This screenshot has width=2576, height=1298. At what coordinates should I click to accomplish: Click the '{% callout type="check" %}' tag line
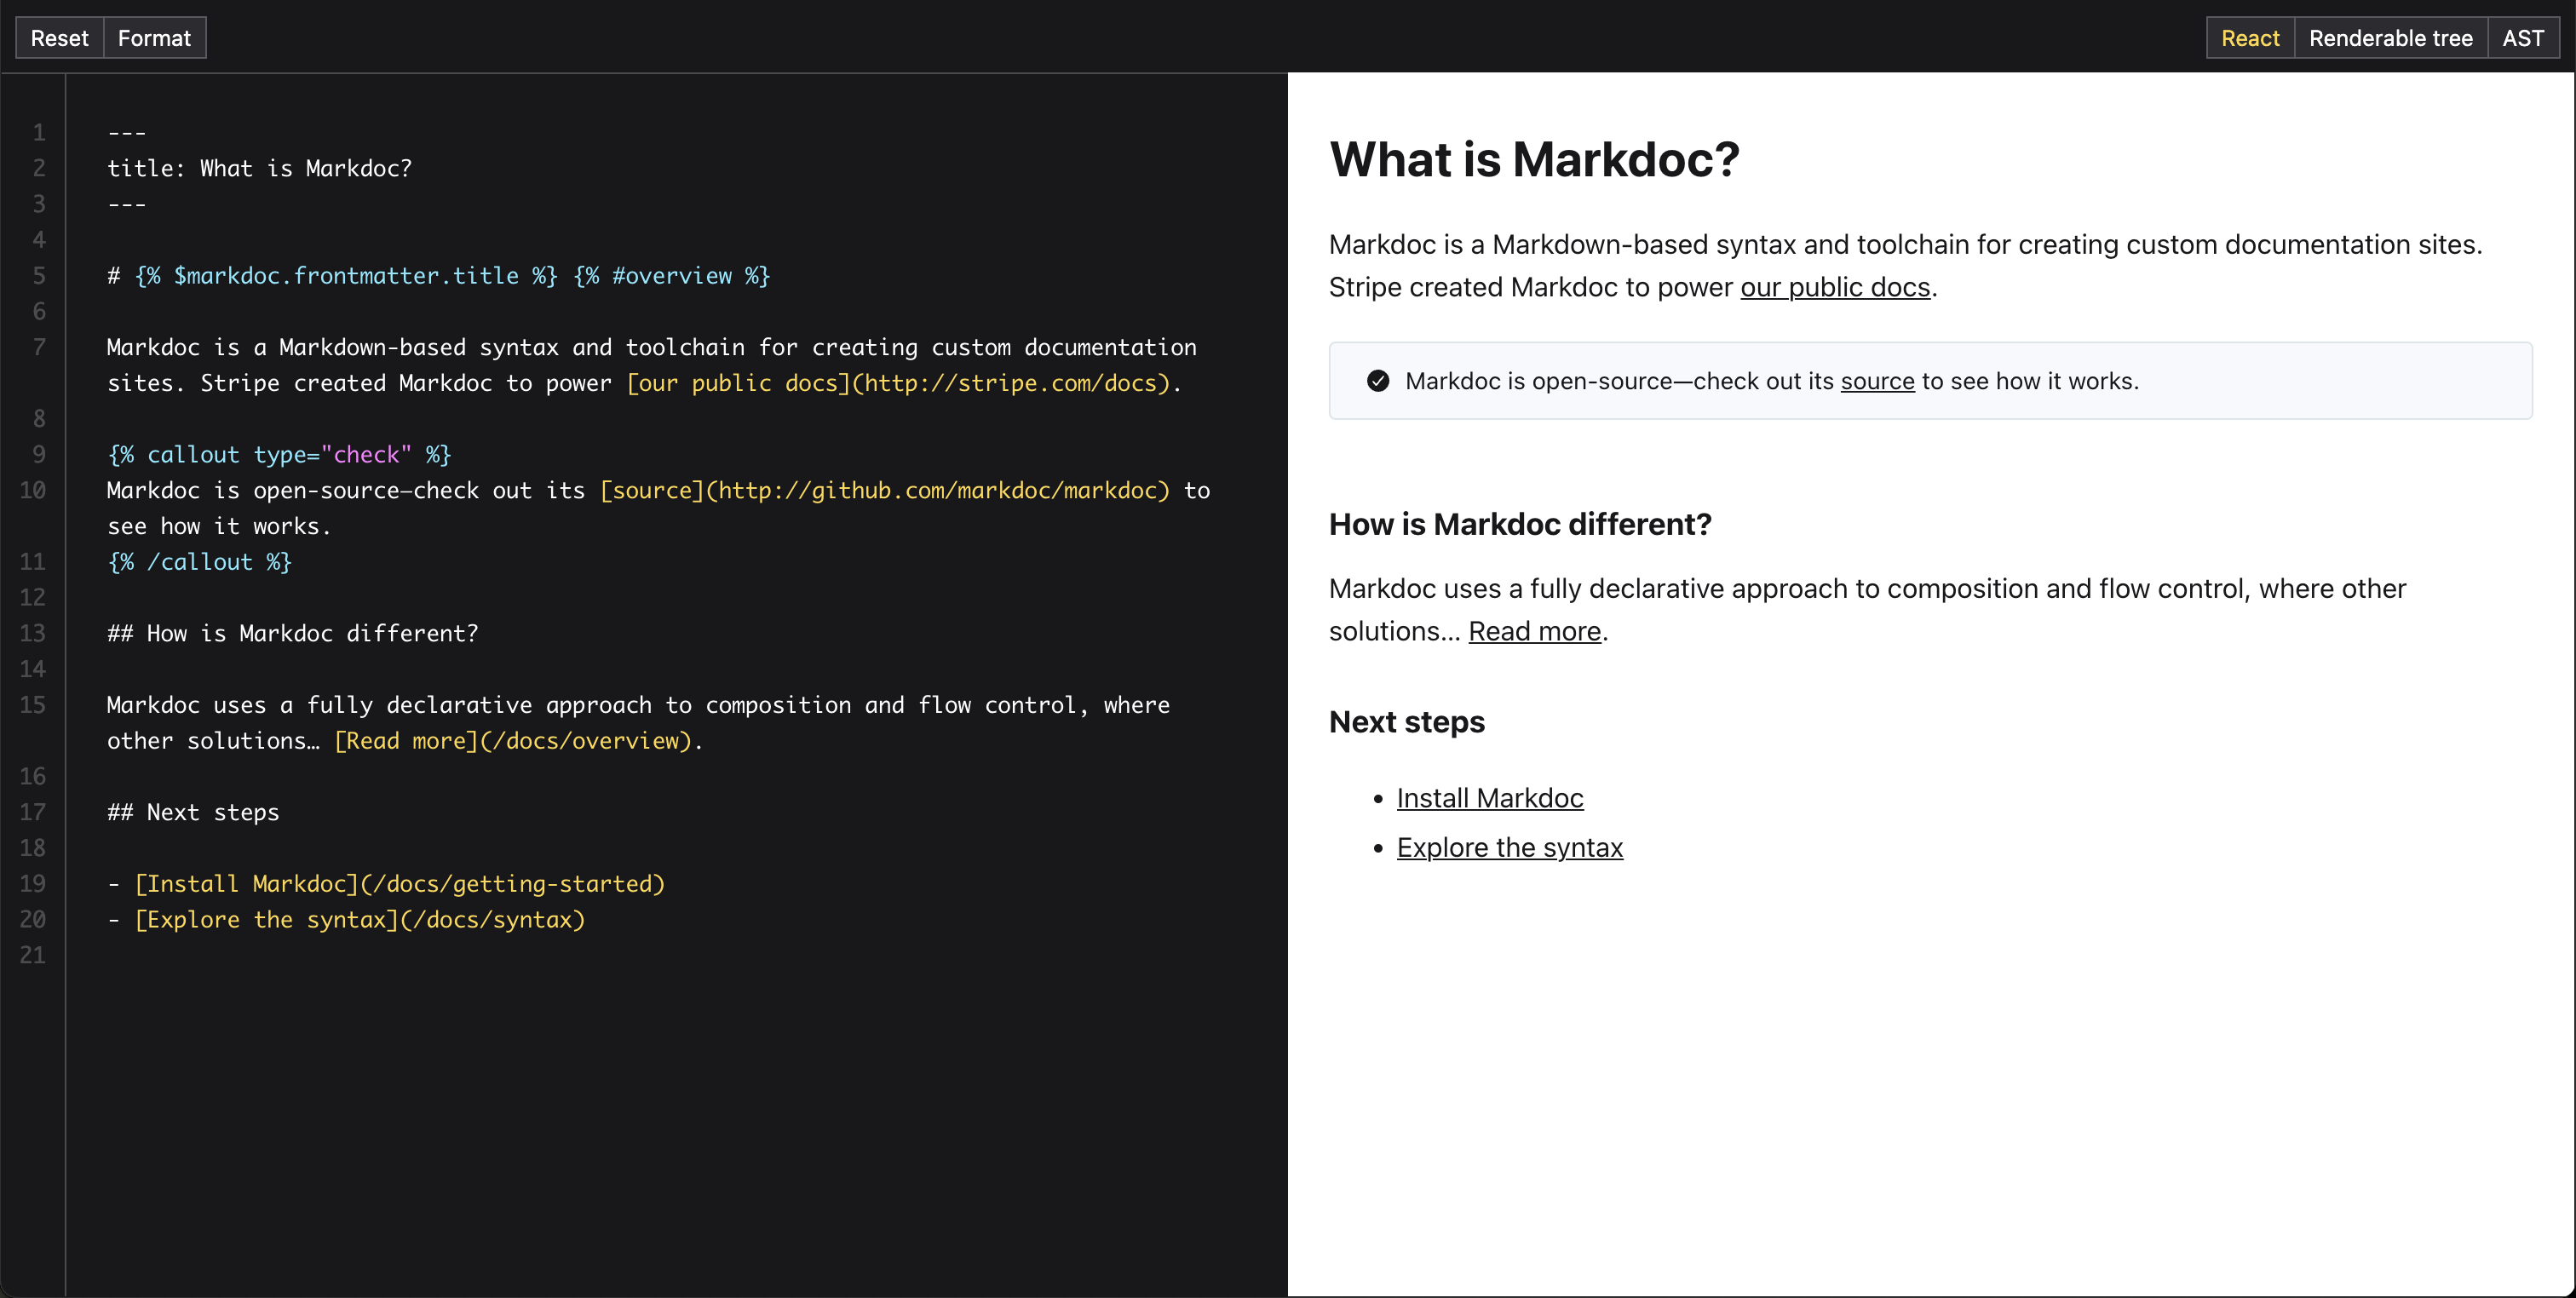point(279,455)
